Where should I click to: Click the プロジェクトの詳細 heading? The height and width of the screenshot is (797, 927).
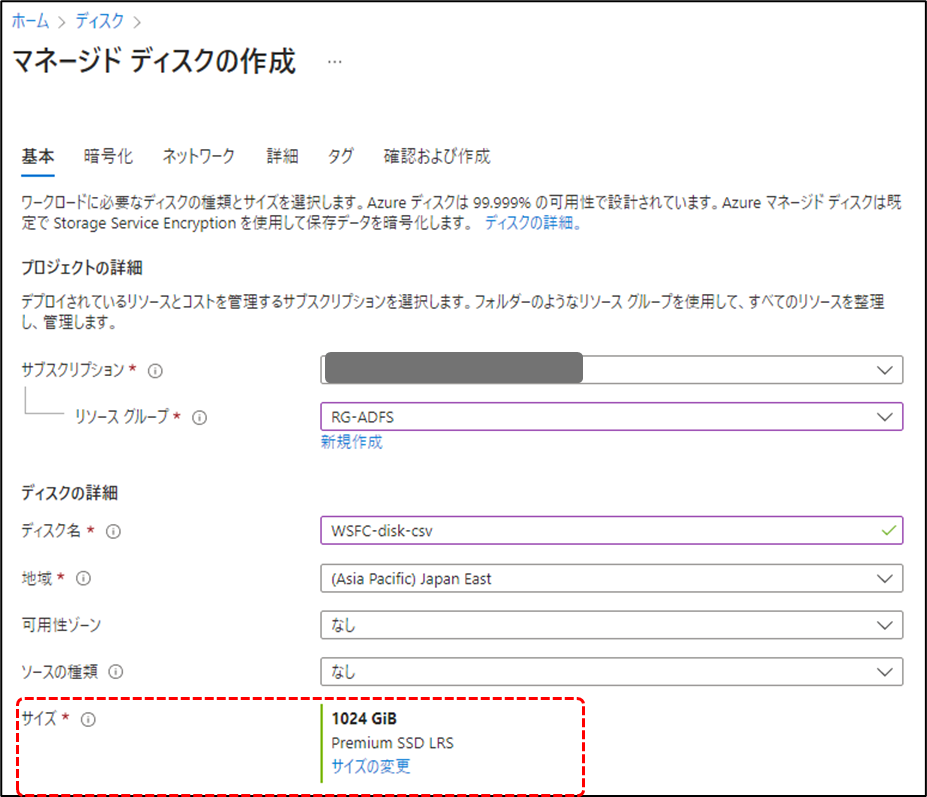pyautogui.click(x=82, y=268)
